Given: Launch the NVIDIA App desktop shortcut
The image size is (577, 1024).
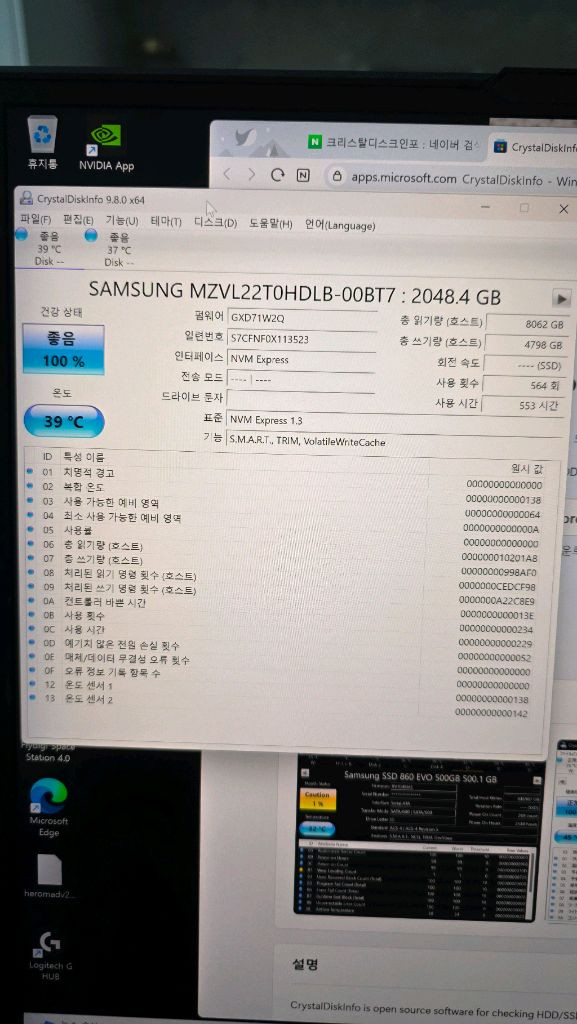Looking at the screenshot, I should (106, 148).
